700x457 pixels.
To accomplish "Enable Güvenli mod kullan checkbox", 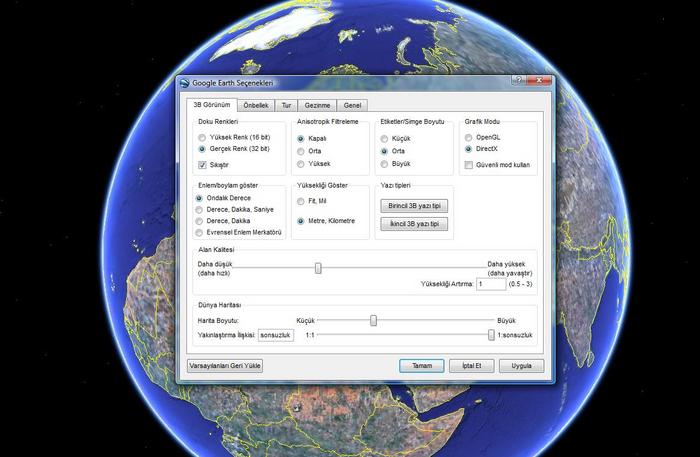I will 468,164.
